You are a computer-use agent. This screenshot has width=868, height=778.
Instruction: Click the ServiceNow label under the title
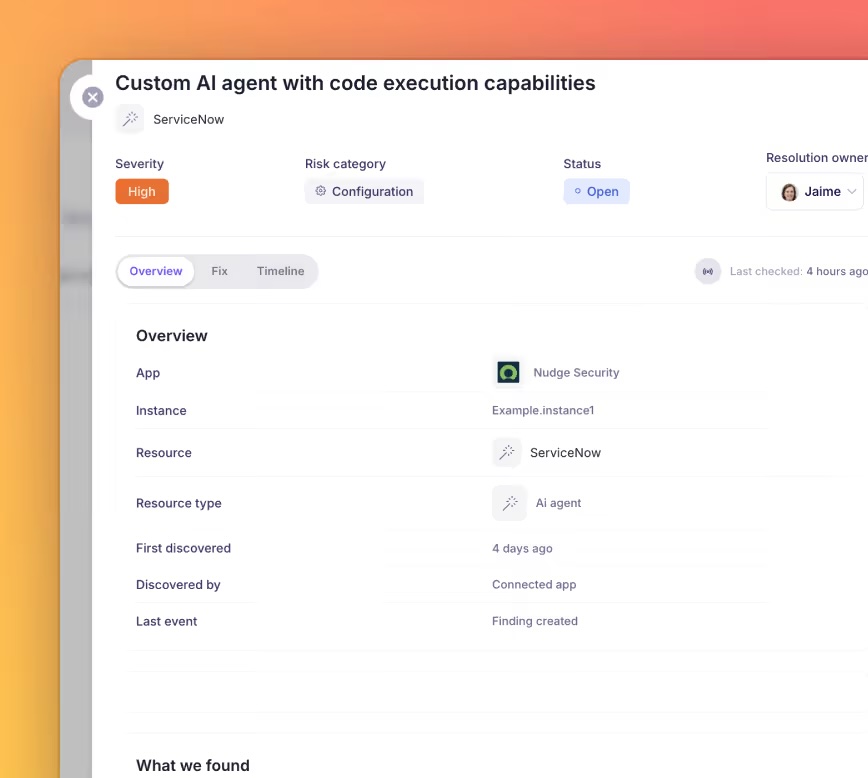[x=188, y=120]
